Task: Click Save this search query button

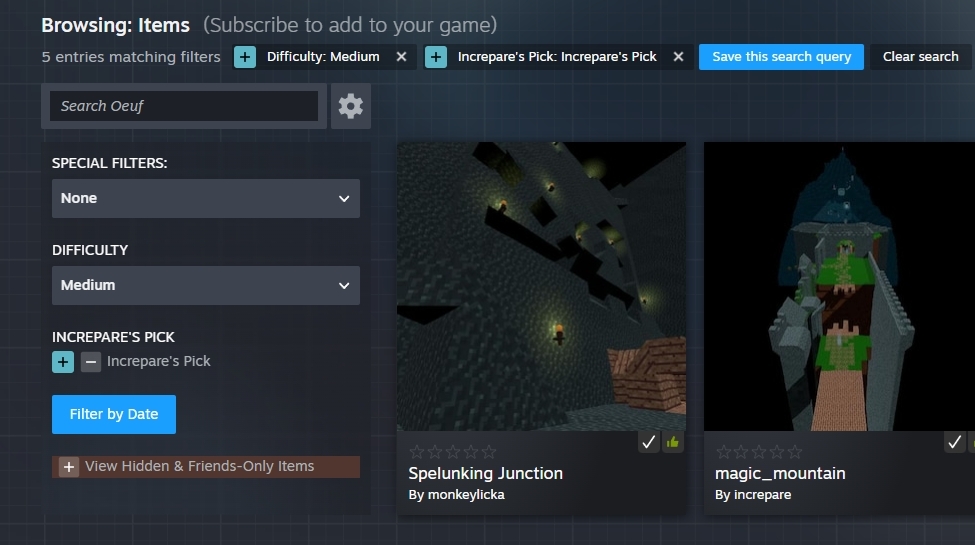Action: pyautogui.click(x=781, y=57)
